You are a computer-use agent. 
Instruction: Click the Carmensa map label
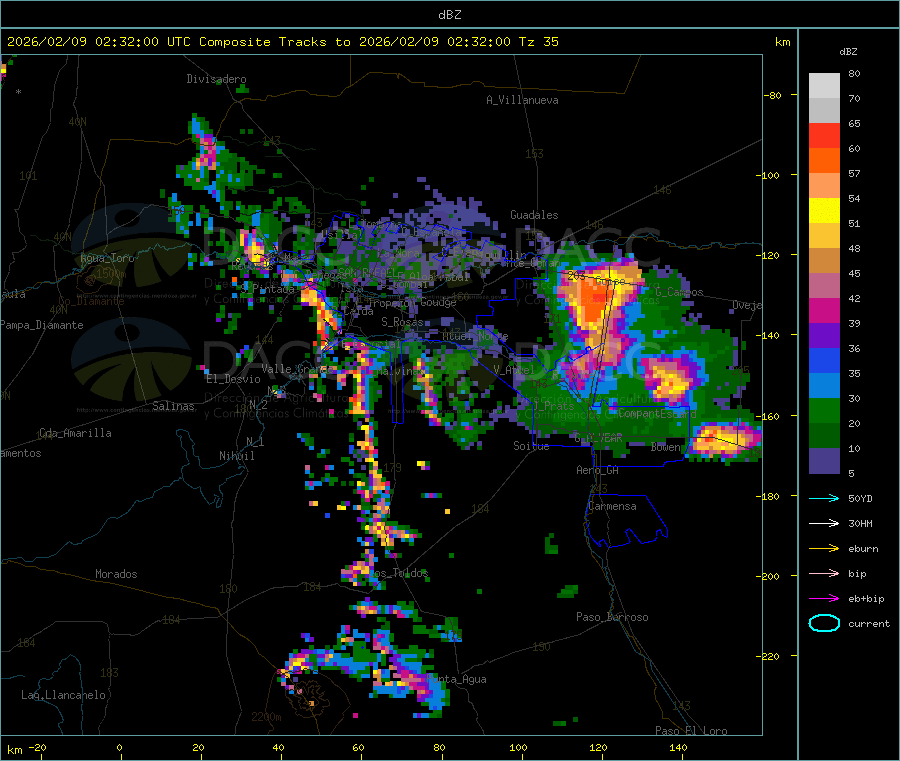click(x=612, y=506)
